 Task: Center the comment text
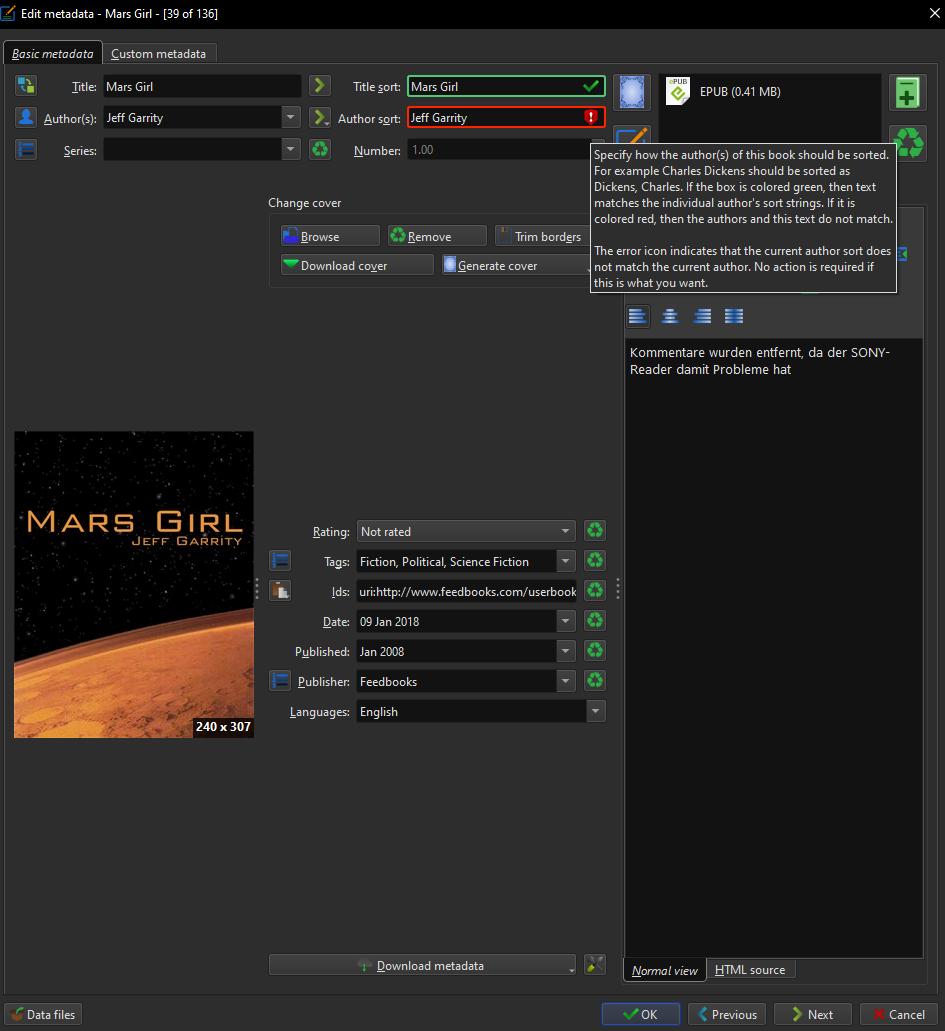pos(669,316)
